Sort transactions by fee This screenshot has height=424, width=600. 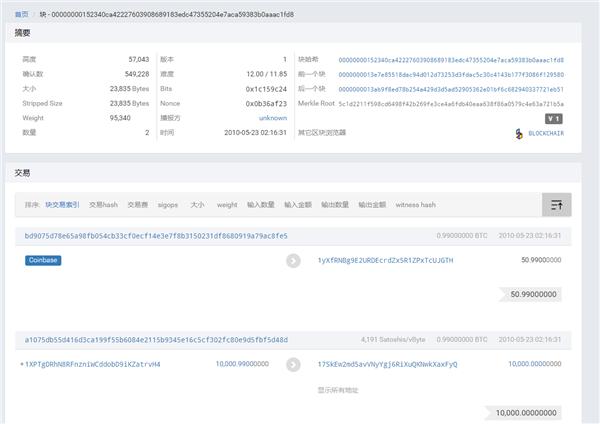click(x=138, y=205)
